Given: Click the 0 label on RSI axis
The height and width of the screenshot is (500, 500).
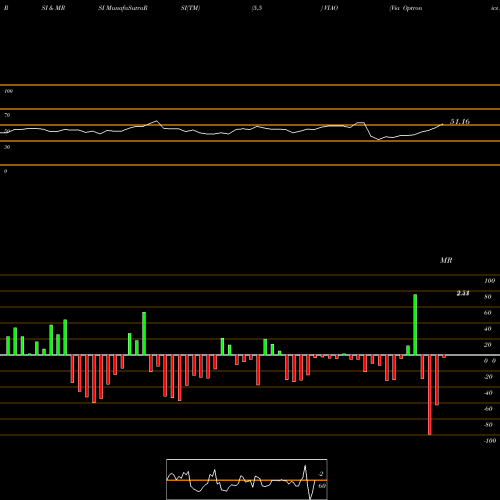Looking at the screenshot, I should click(x=5, y=171).
